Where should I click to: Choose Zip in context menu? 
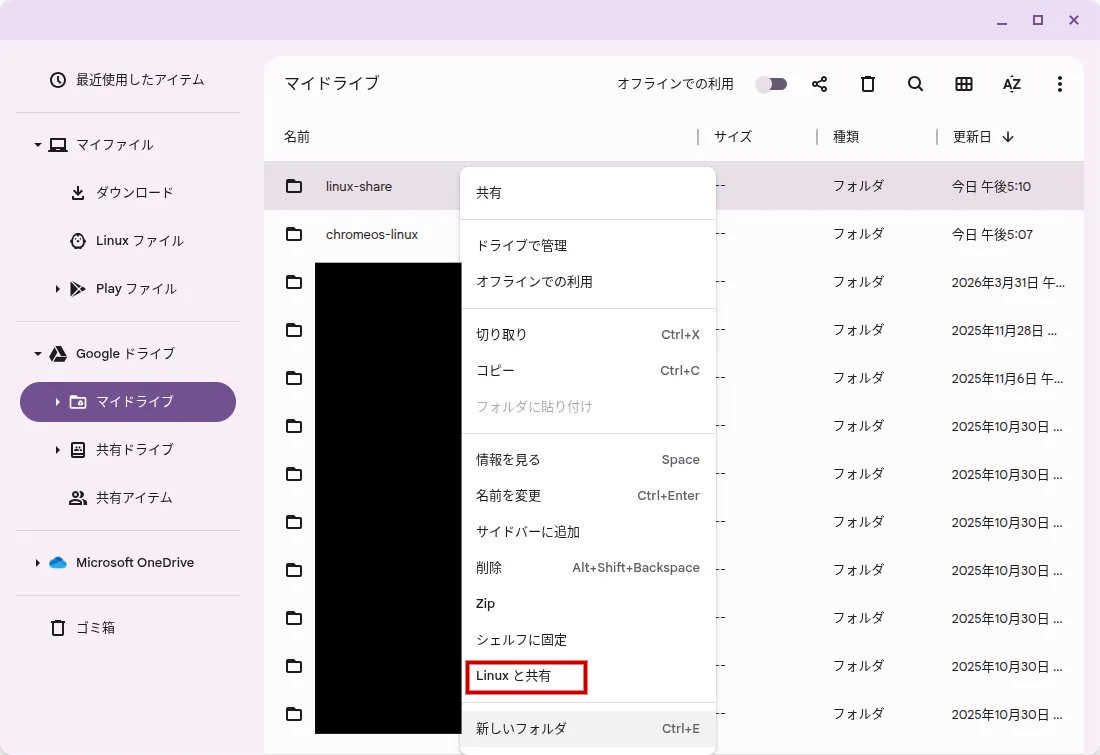coord(588,604)
